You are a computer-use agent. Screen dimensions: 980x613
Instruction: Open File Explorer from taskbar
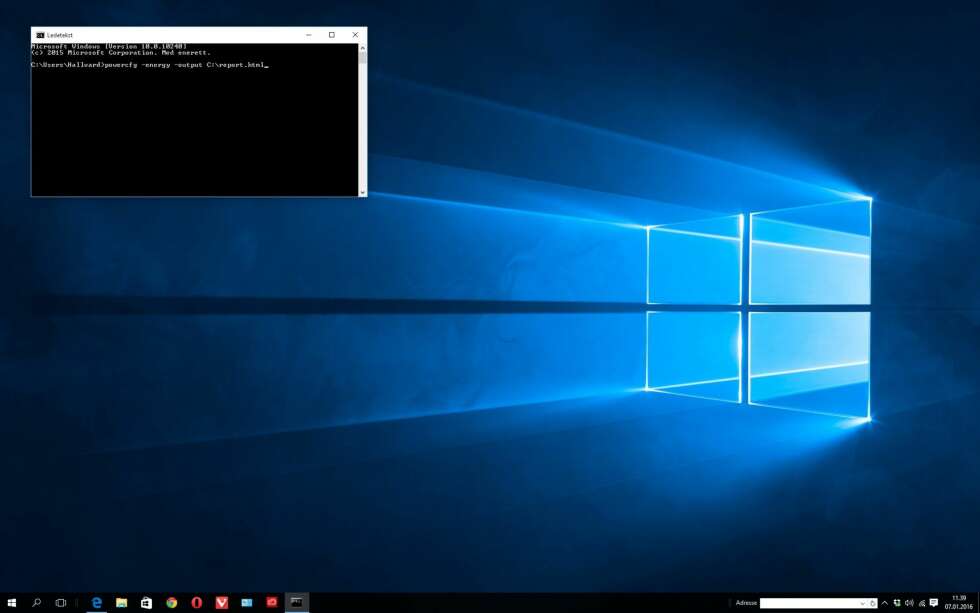point(122,602)
